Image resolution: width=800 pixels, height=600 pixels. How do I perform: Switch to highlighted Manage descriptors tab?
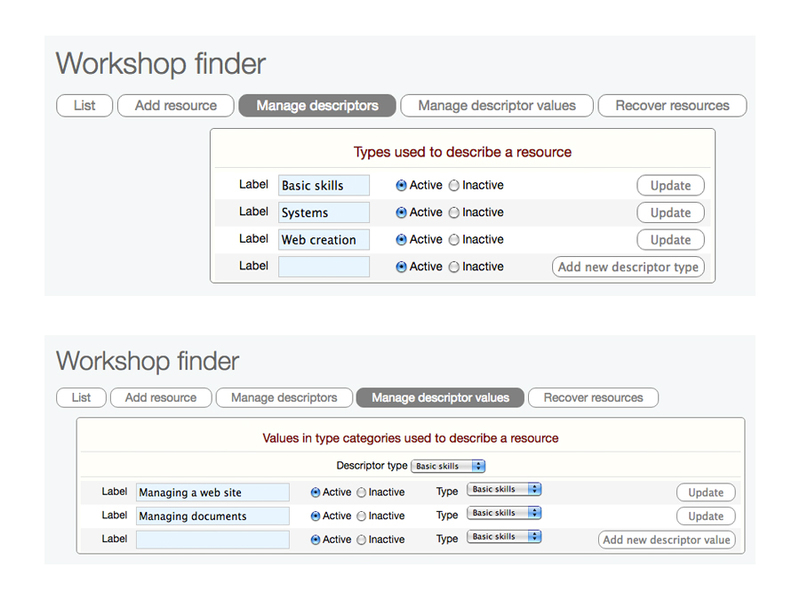(317, 105)
